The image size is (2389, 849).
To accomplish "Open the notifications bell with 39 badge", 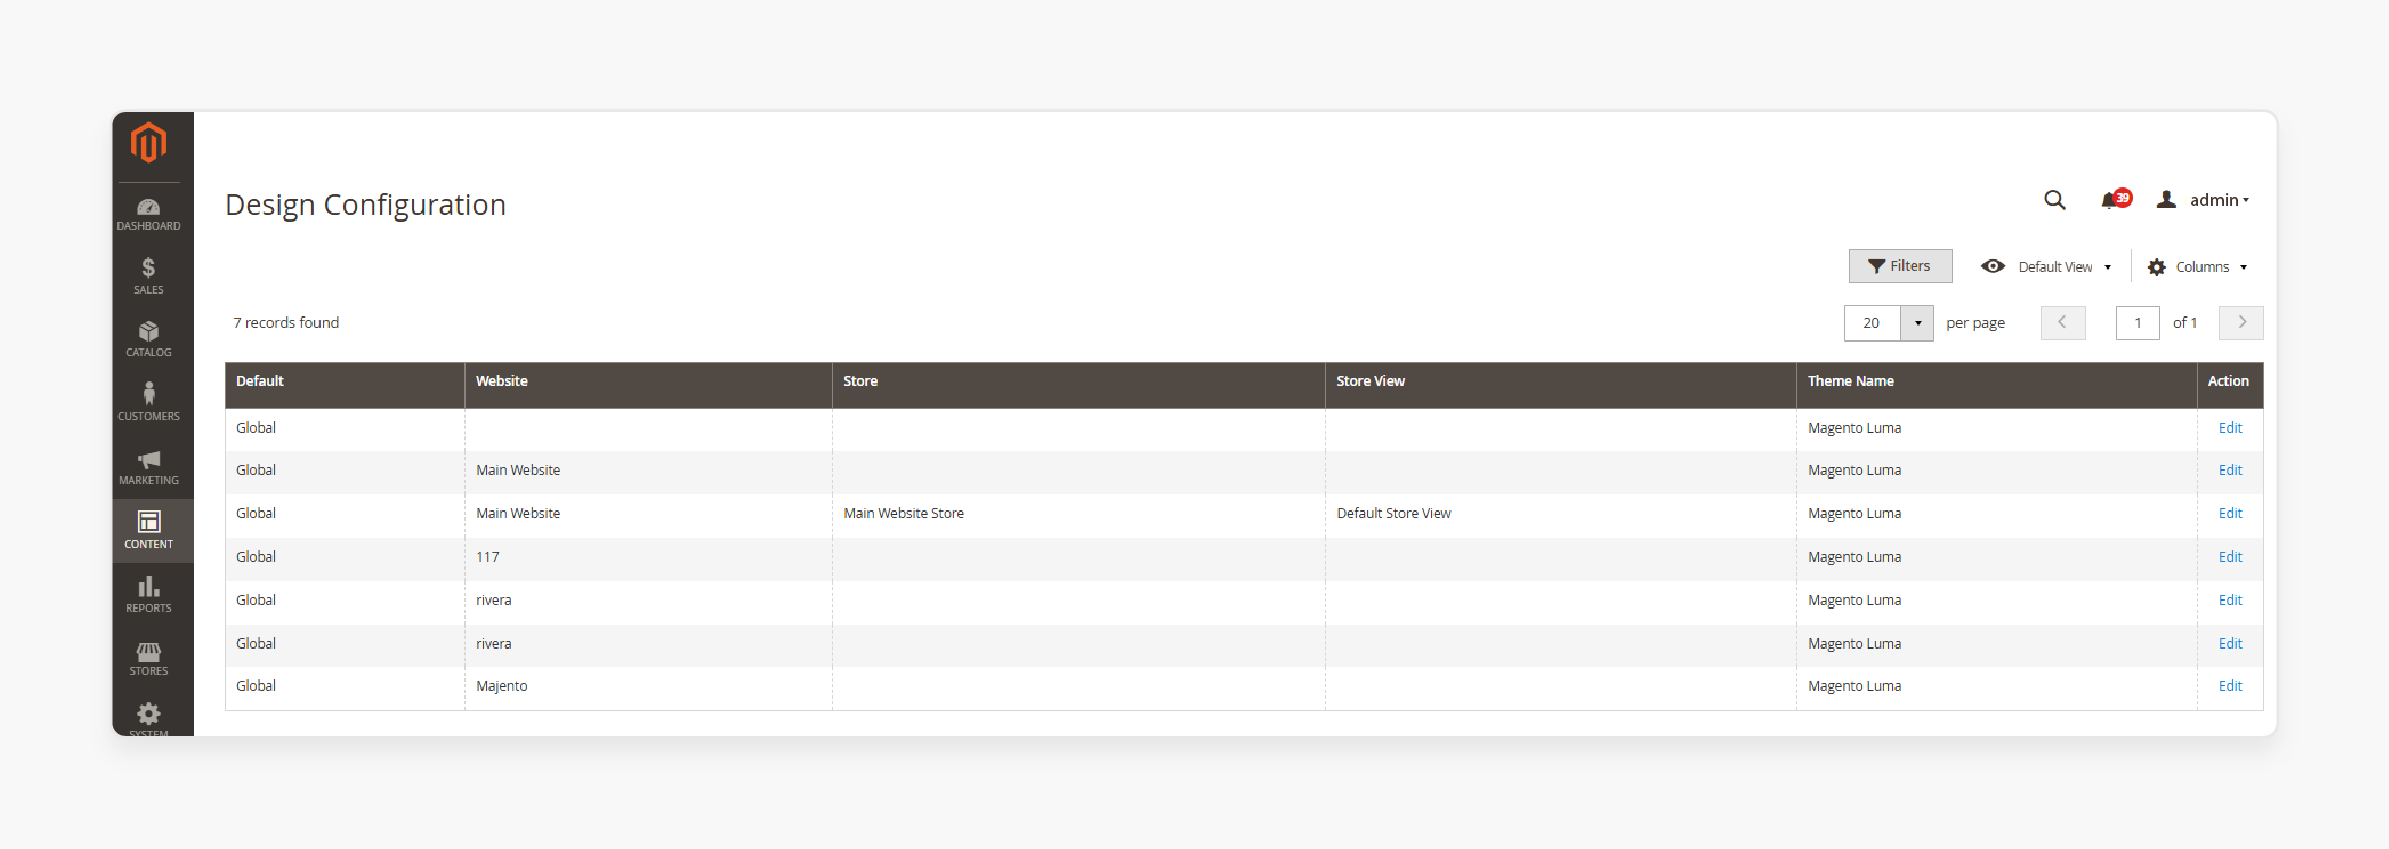I will tap(2115, 199).
